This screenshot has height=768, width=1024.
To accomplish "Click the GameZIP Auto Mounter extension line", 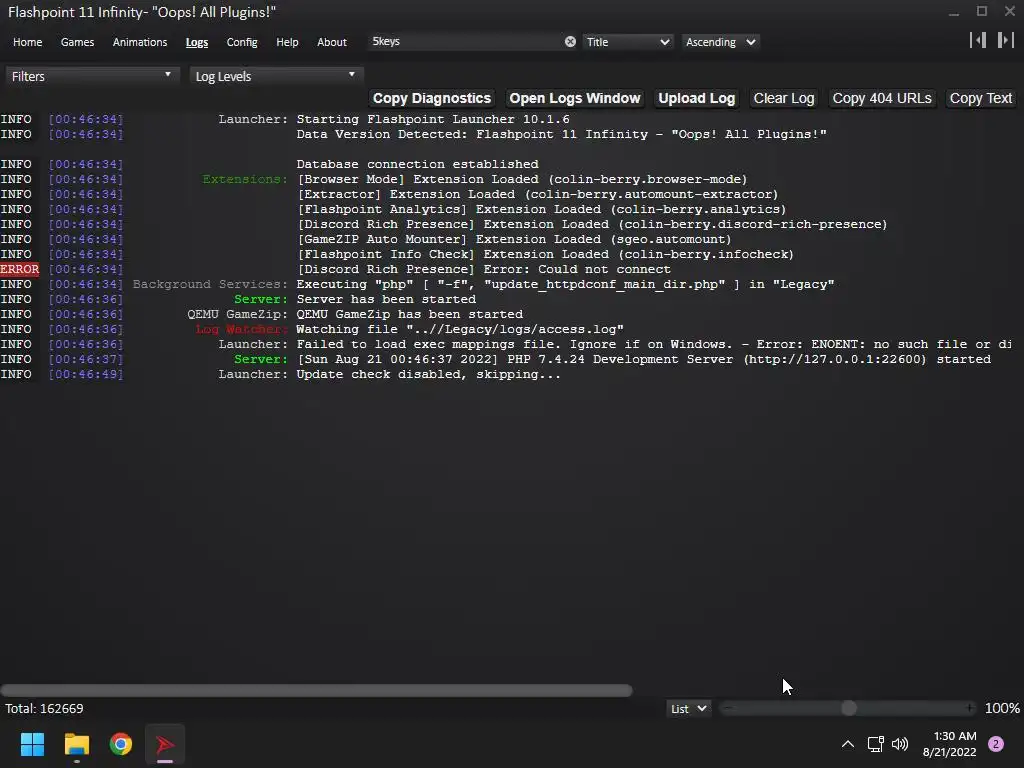I will click(514, 239).
